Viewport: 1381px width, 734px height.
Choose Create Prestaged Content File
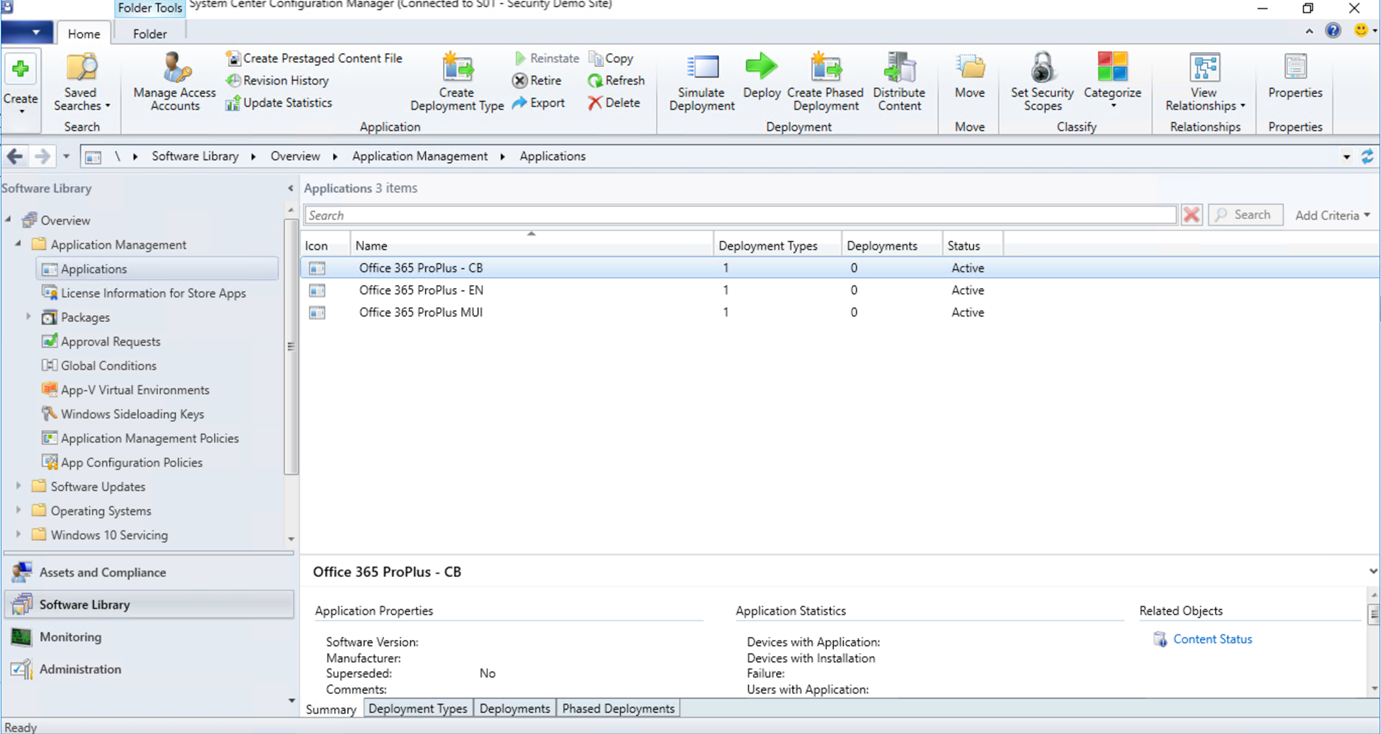(x=313, y=58)
